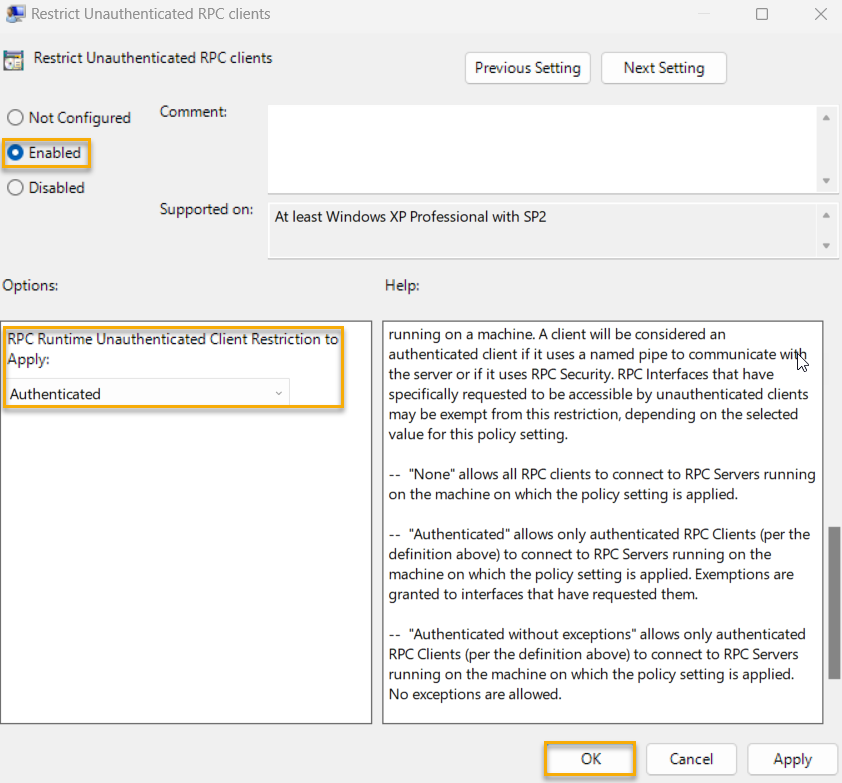Click the application icon in the title bar
This screenshot has height=783, width=842.
(13, 14)
